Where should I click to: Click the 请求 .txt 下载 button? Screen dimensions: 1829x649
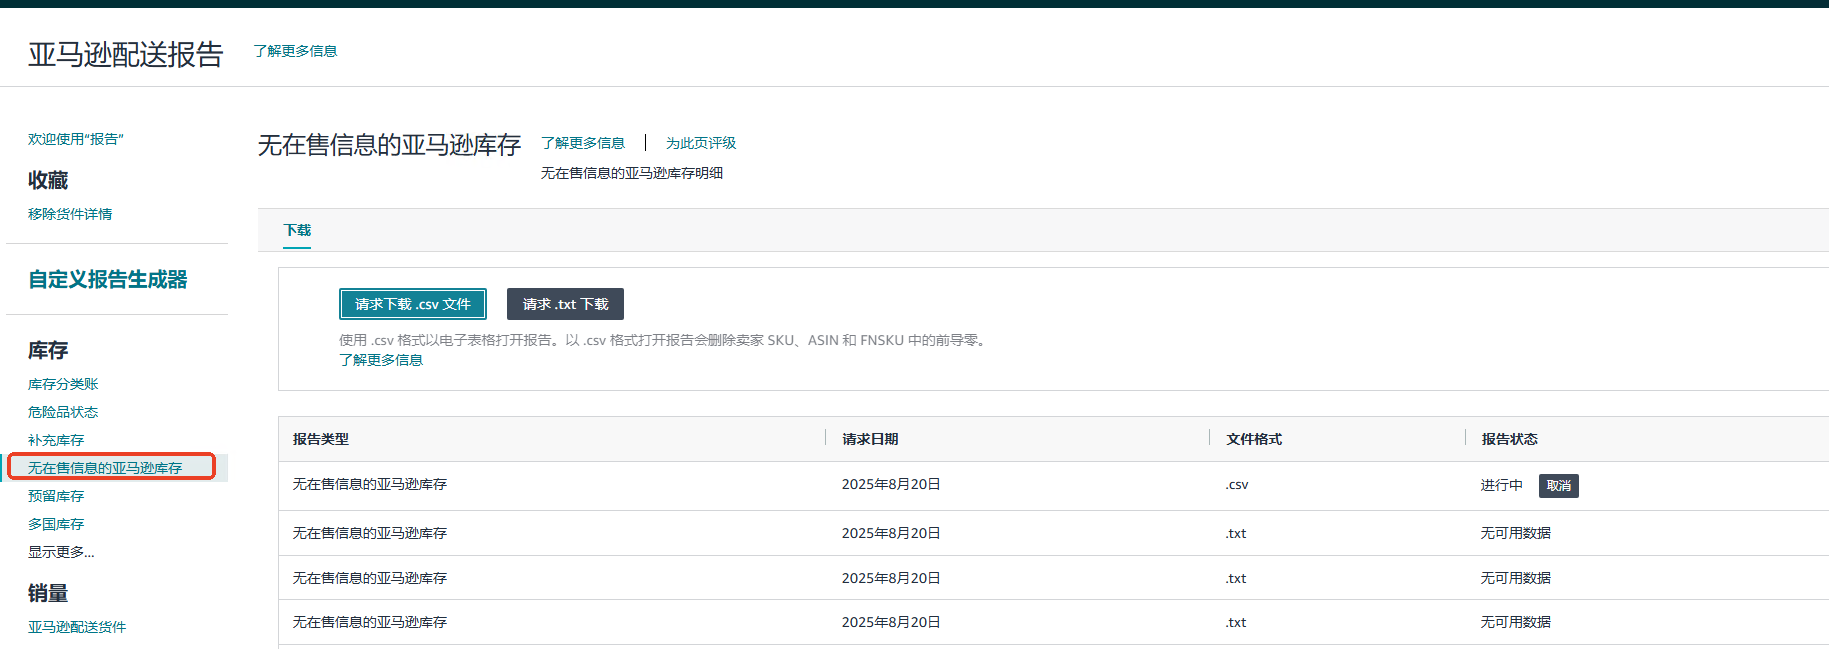565,304
